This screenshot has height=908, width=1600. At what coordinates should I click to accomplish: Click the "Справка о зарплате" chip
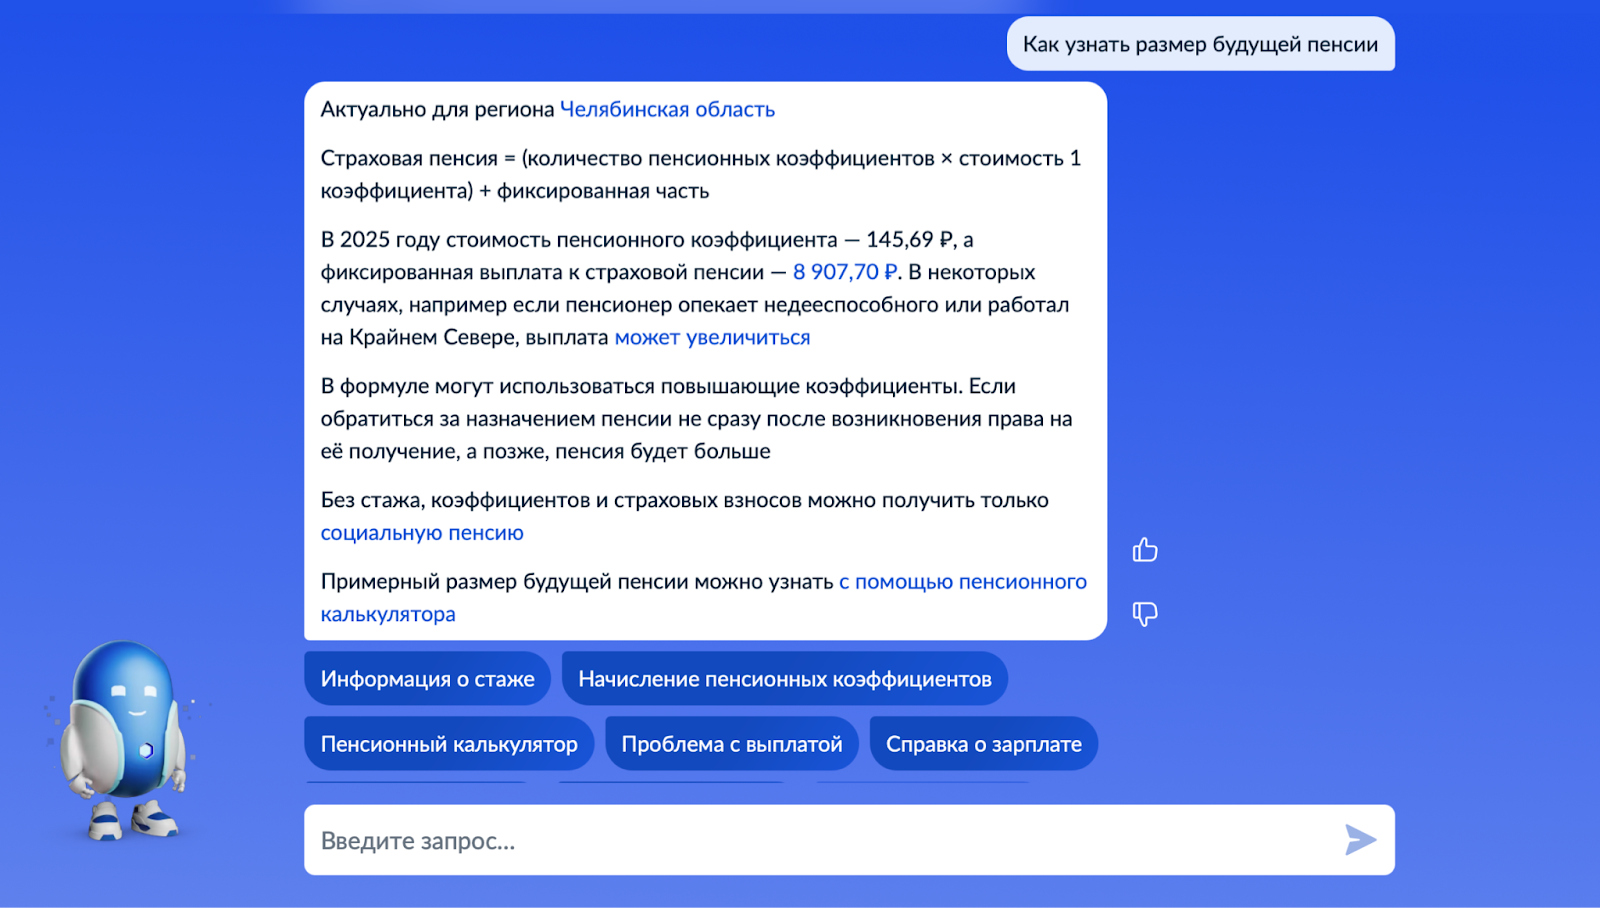(x=983, y=744)
